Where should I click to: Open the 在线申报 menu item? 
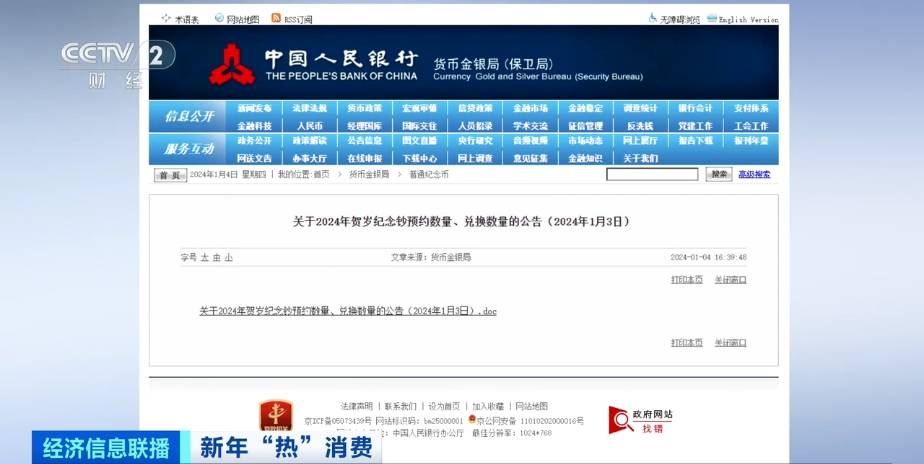point(365,159)
